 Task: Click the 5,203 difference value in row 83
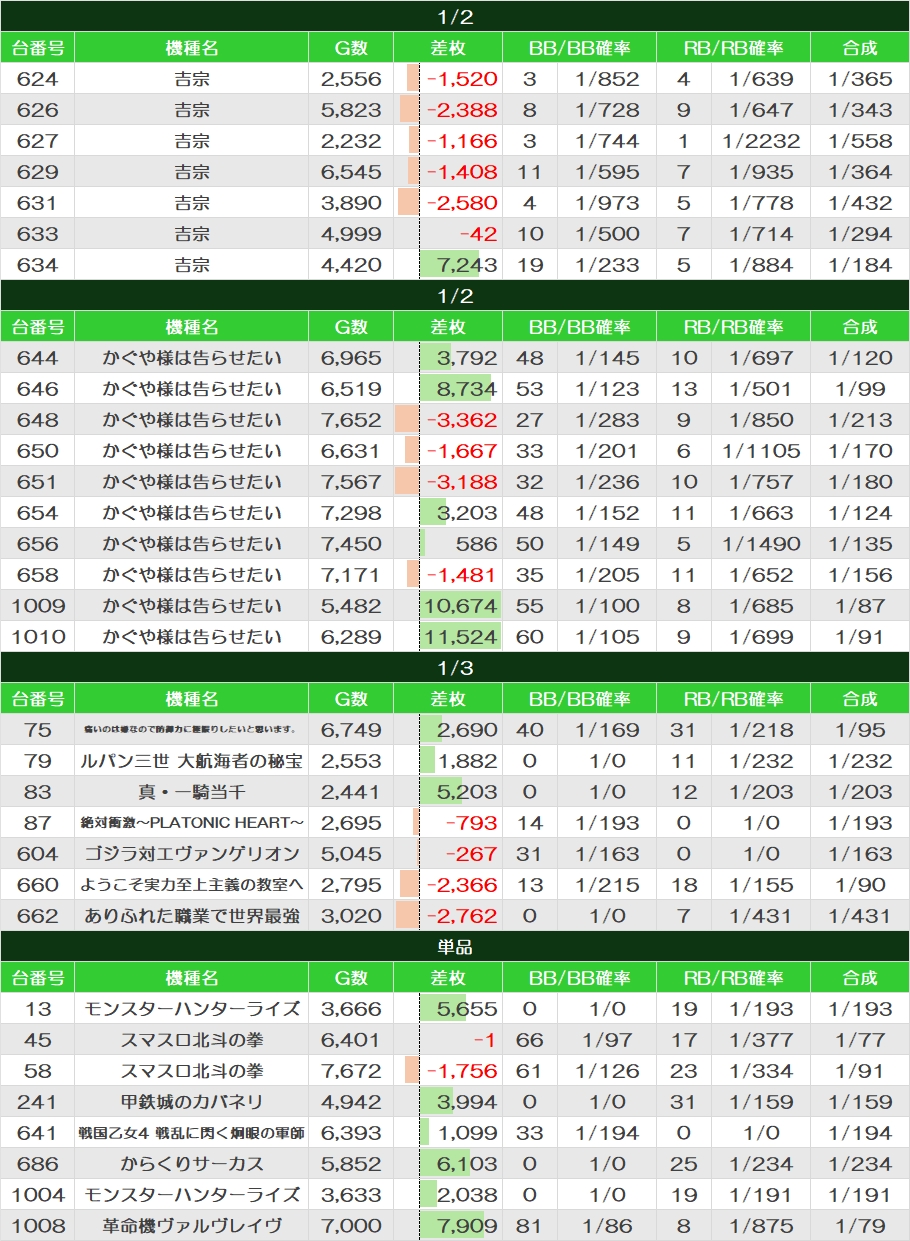[467, 792]
